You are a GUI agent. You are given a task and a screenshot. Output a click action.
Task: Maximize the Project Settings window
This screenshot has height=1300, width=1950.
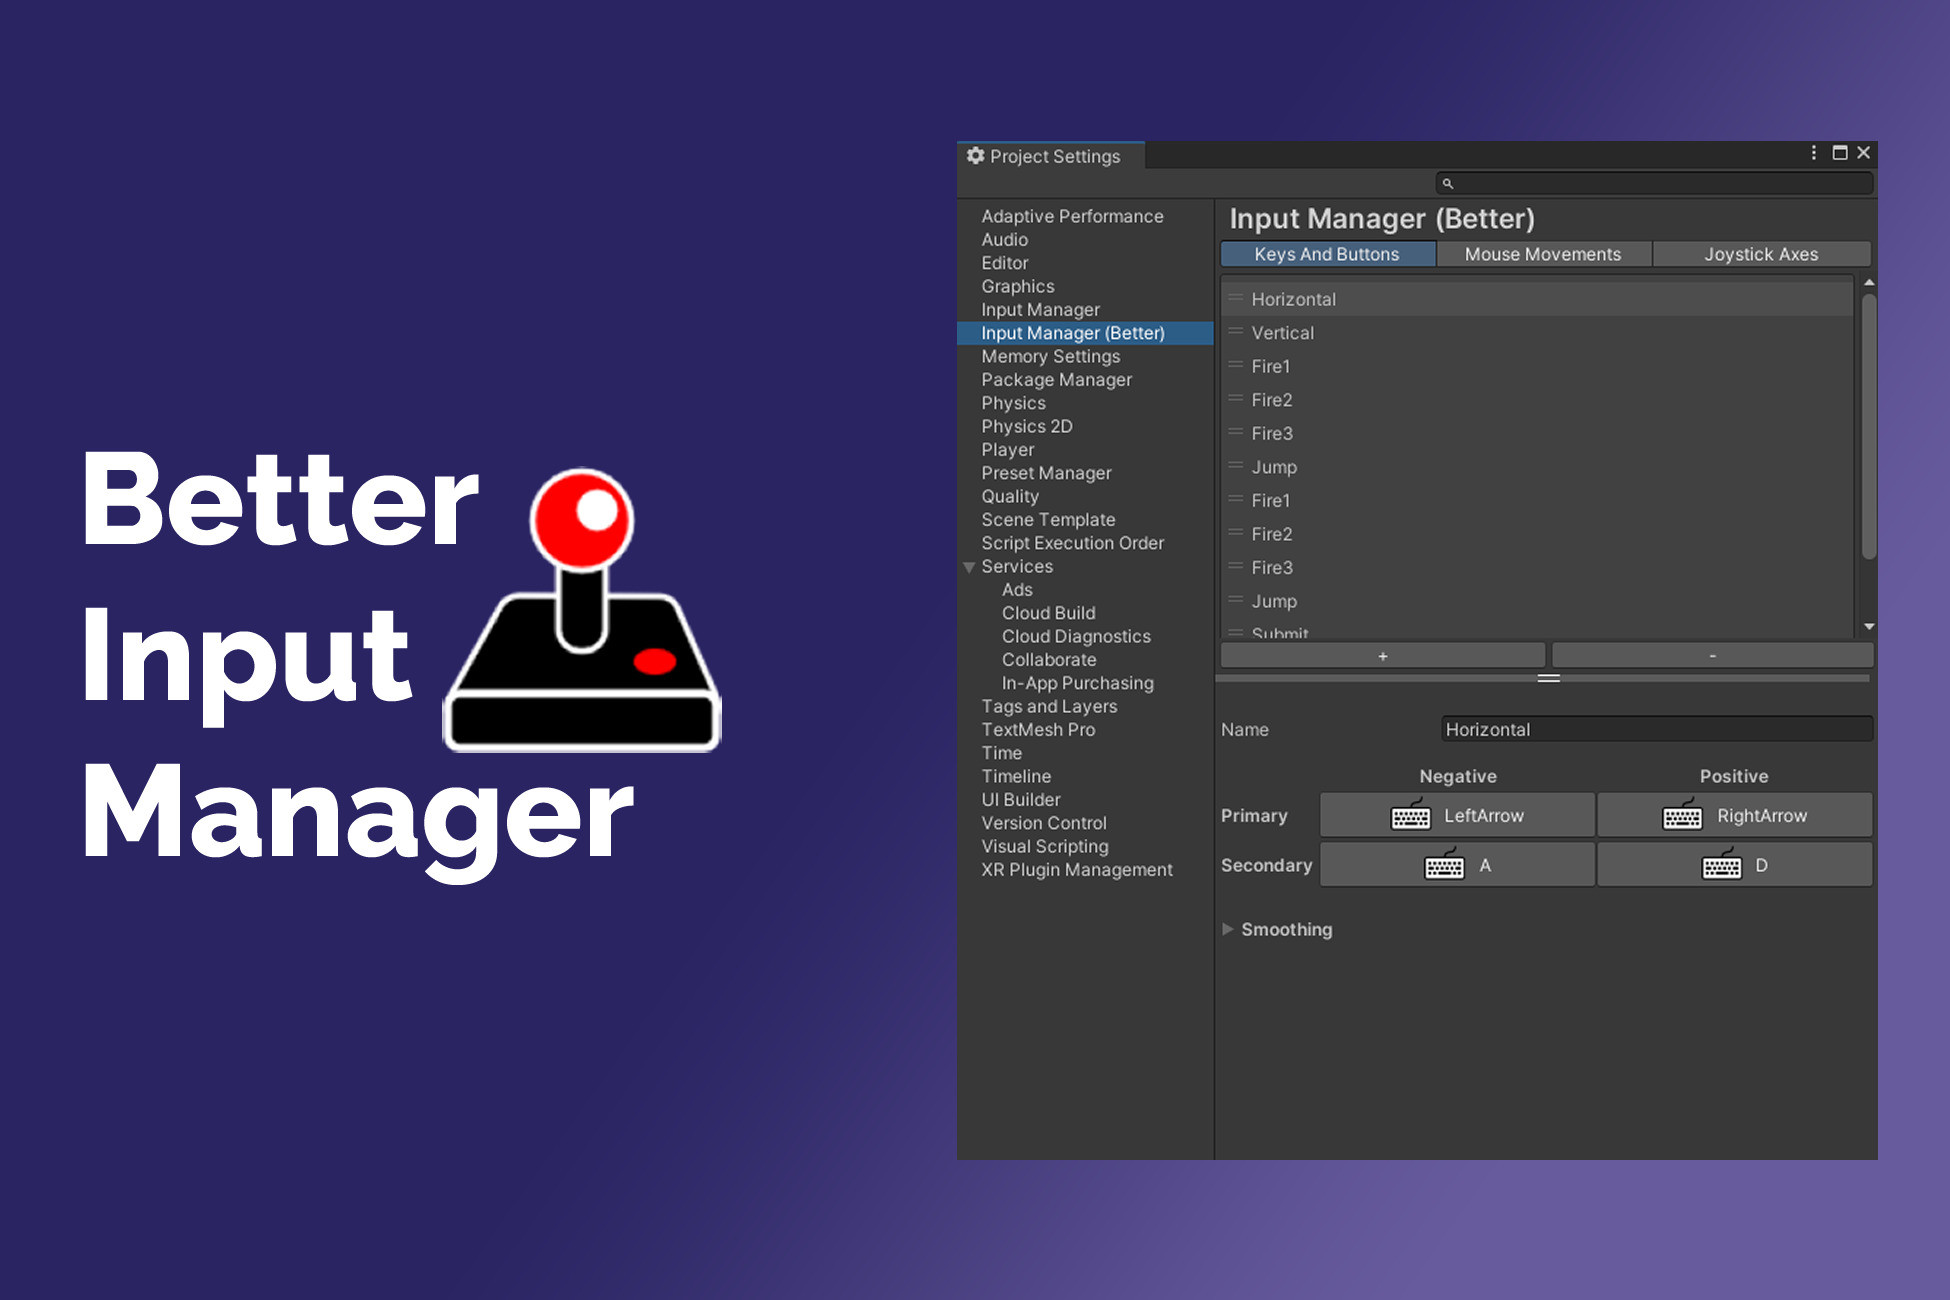(1839, 153)
